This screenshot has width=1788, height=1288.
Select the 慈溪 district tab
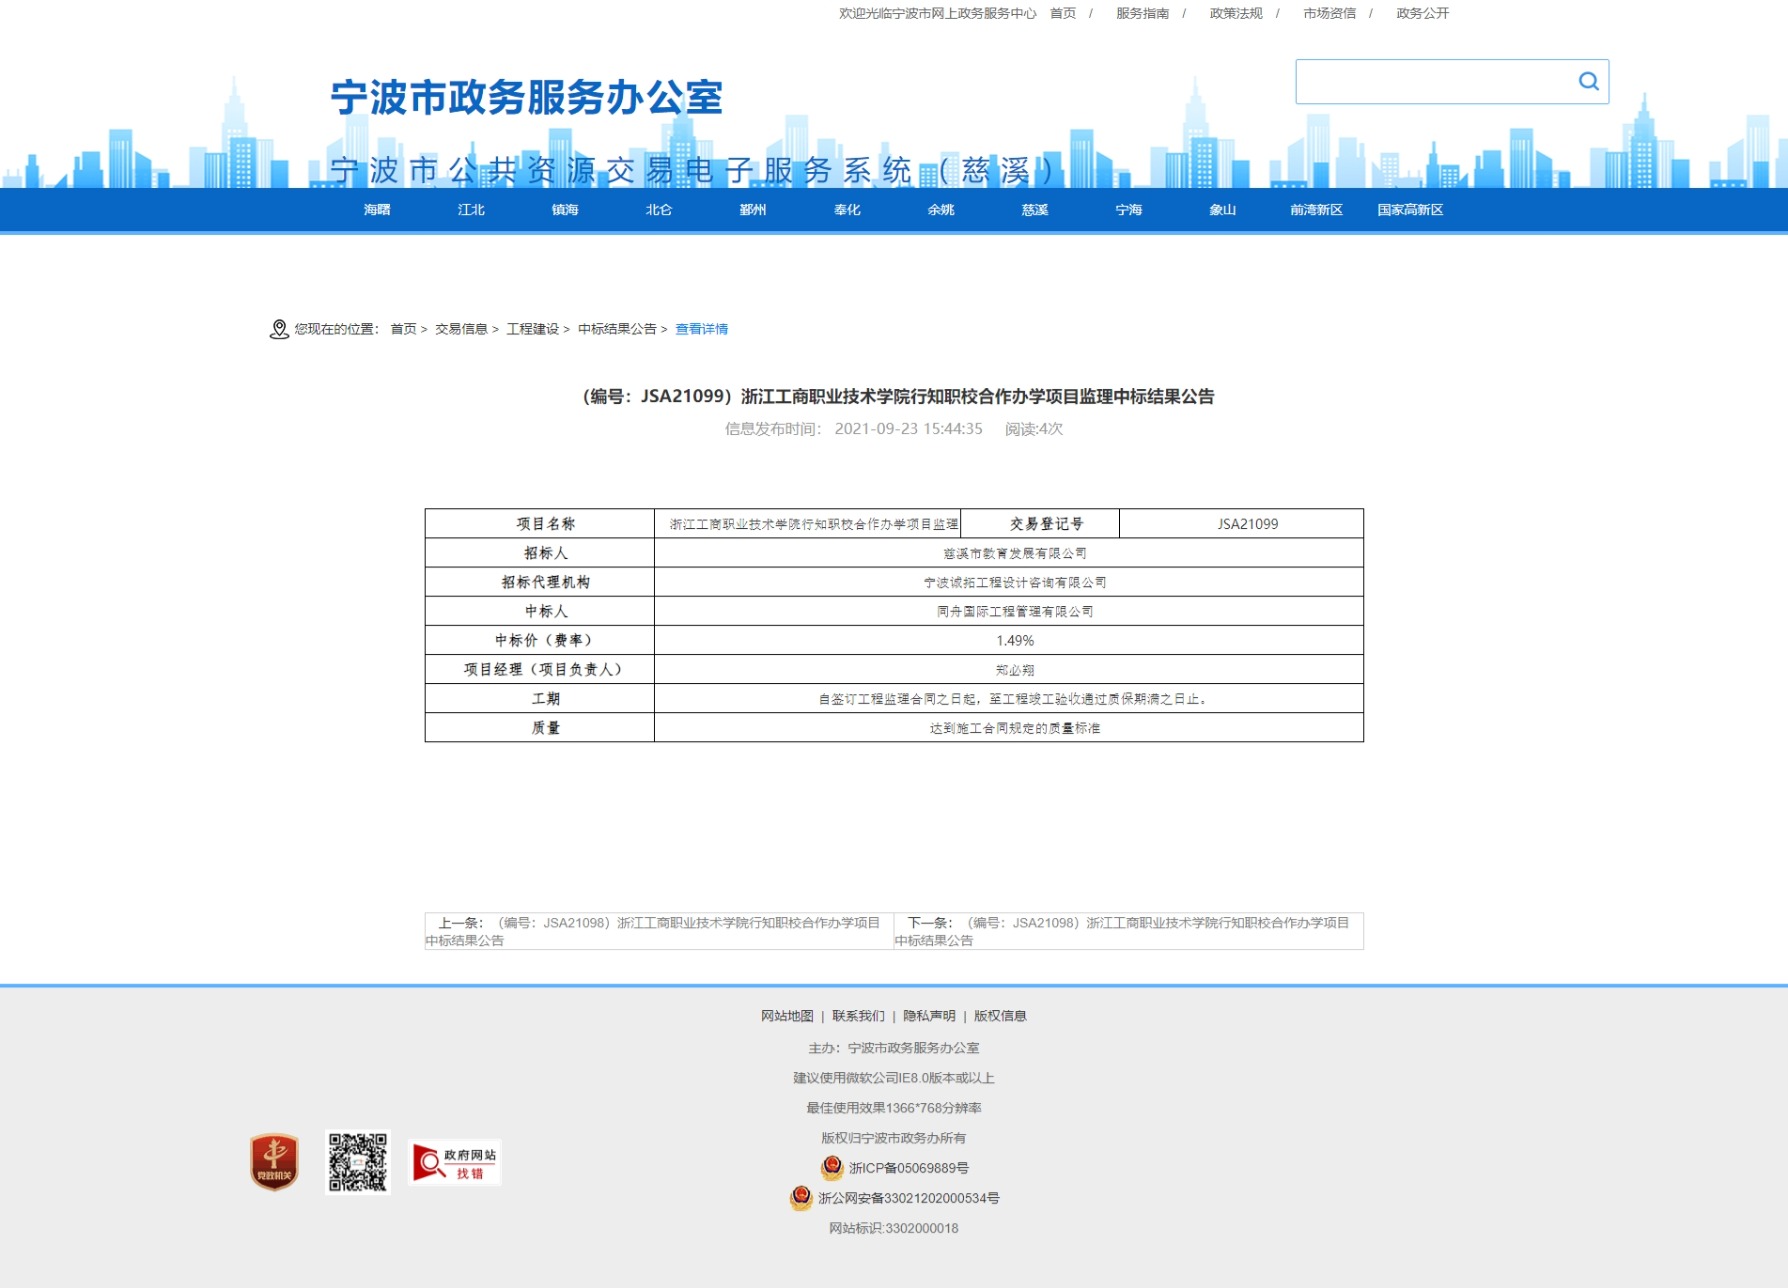(x=1035, y=210)
